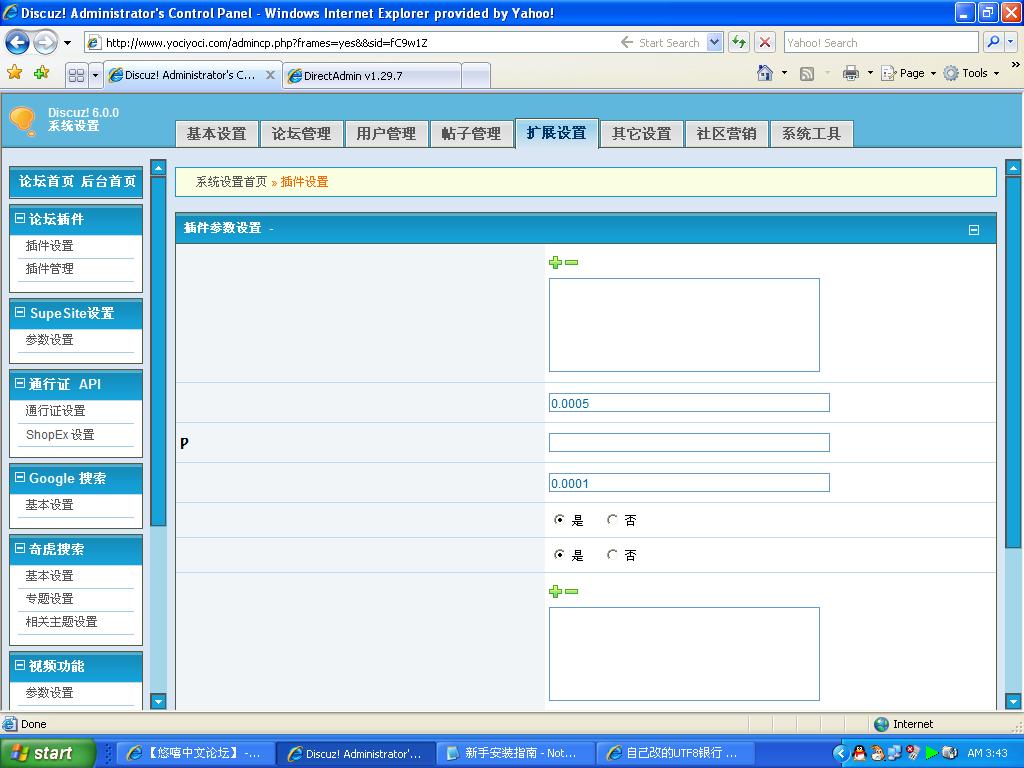Click green minus above first textarea

click(x=571, y=263)
